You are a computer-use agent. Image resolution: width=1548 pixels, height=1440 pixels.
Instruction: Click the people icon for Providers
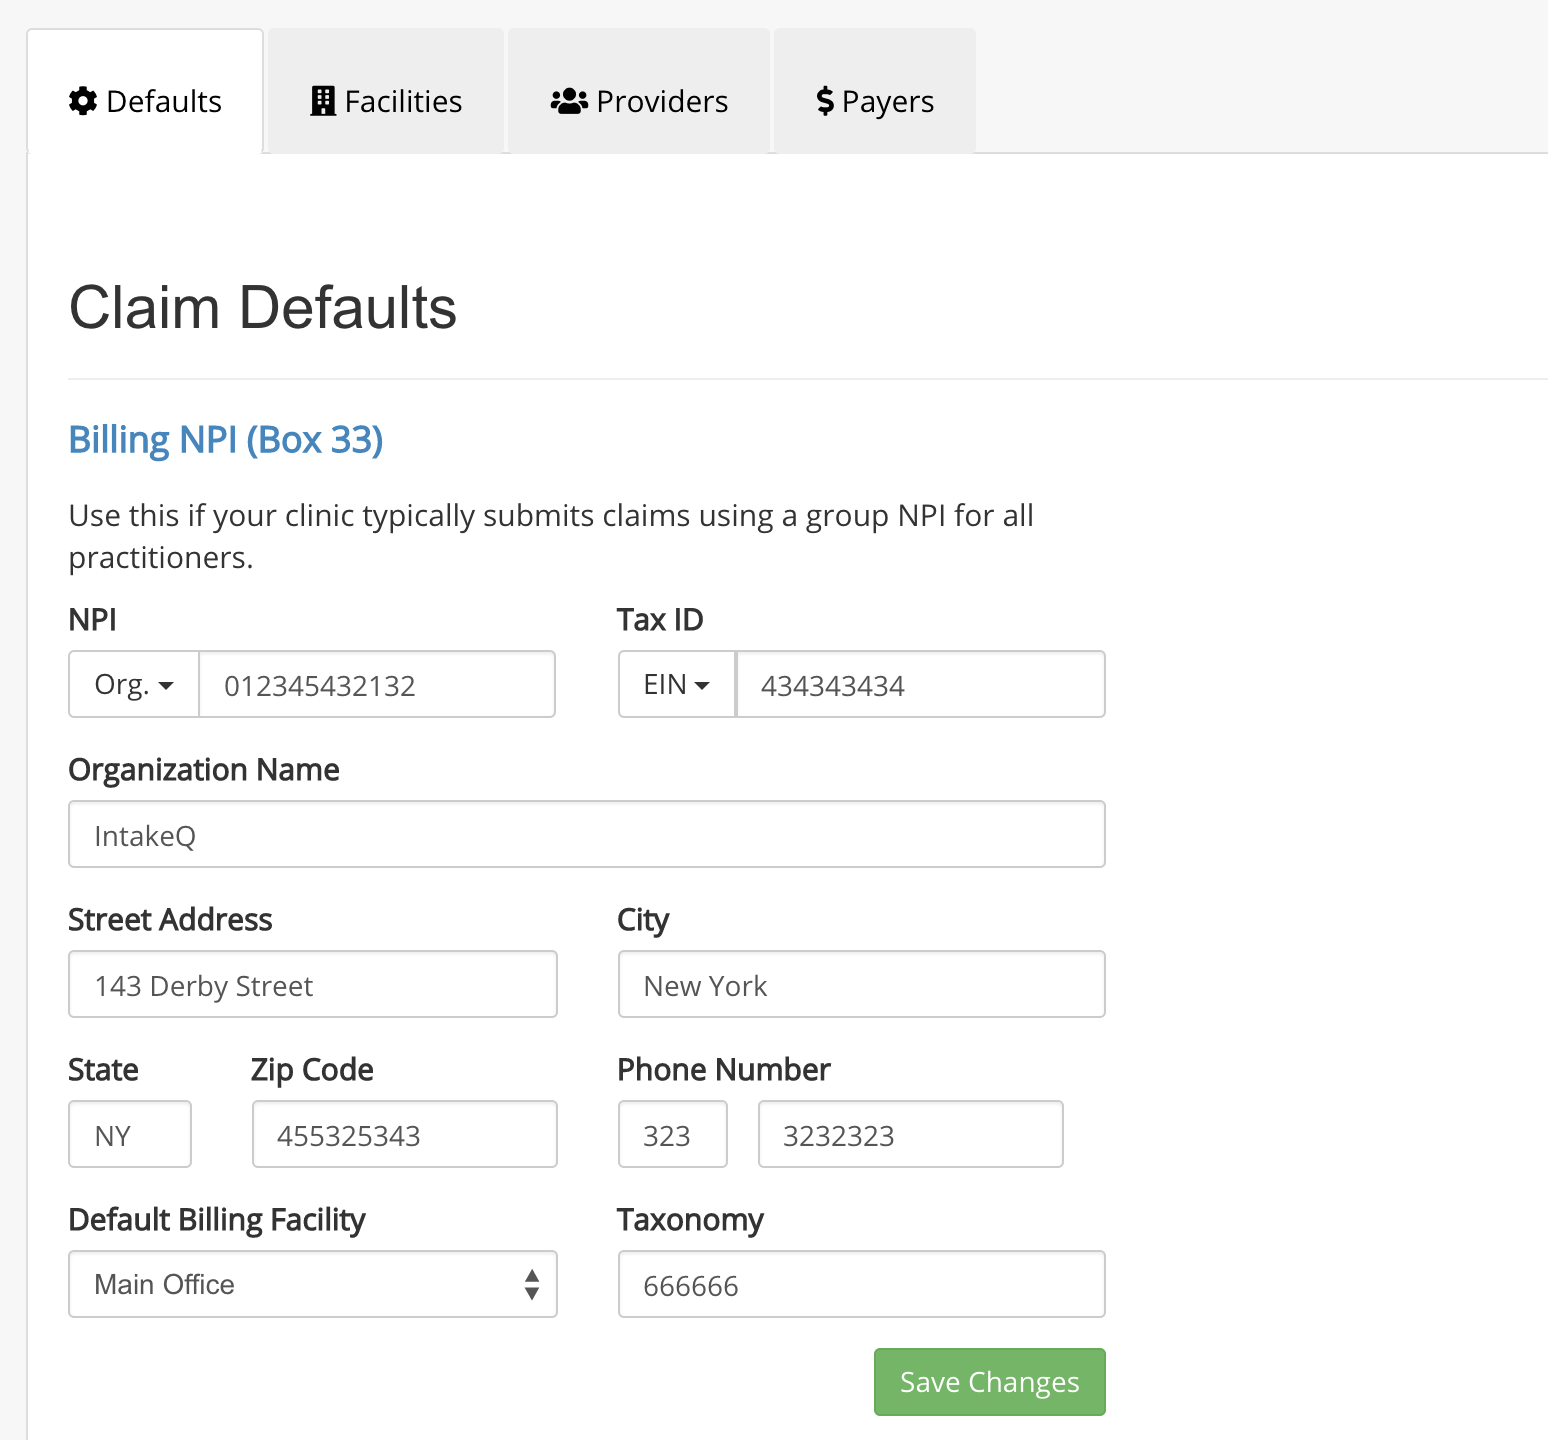(x=569, y=101)
